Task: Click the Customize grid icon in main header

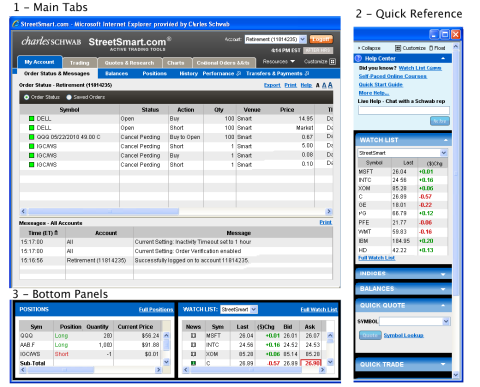Action: click(x=332, y=61)
